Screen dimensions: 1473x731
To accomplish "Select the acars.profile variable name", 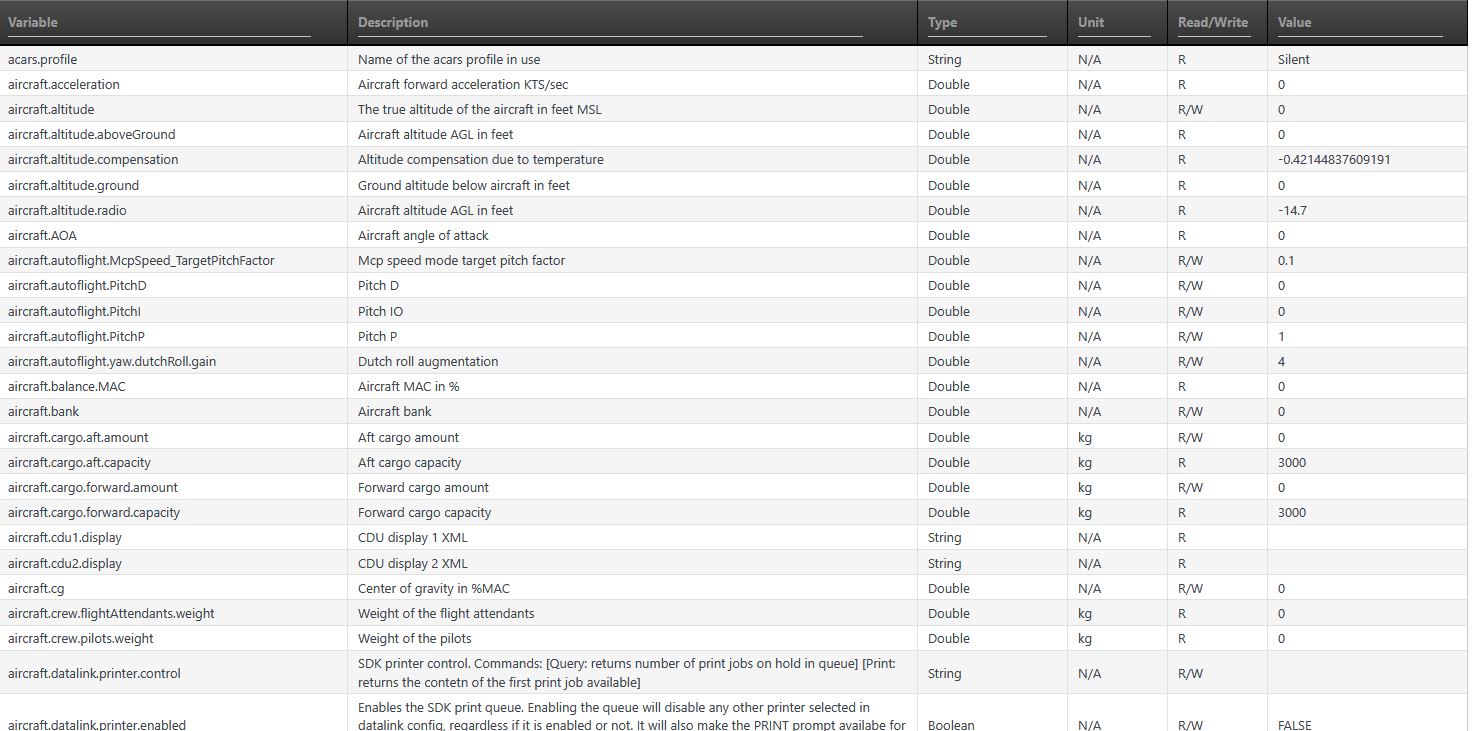I will click(42, 60).
